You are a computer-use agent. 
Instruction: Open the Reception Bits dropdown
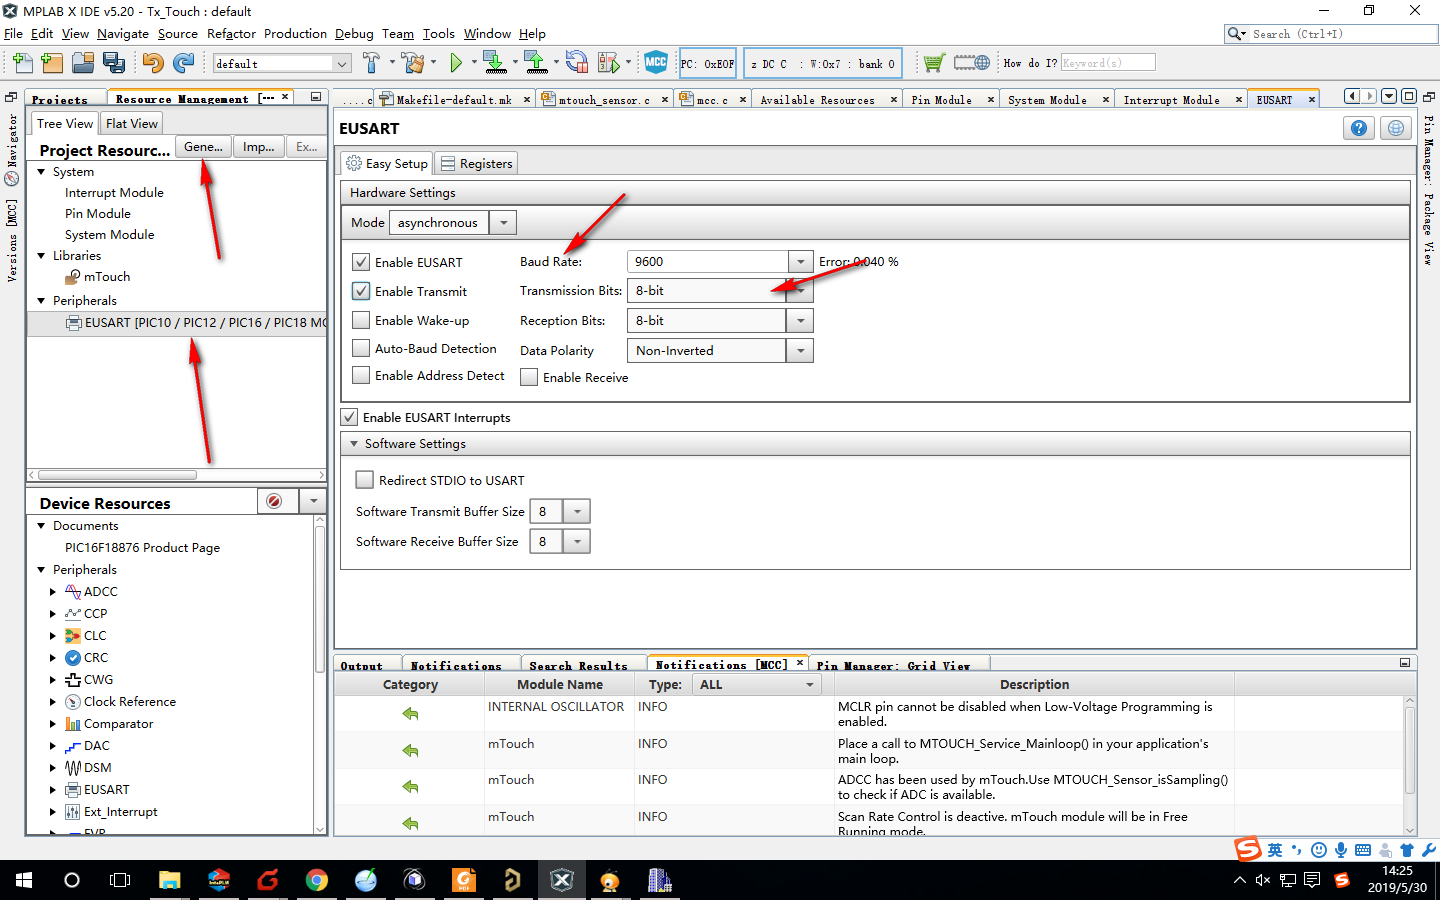(x=800, y=321)
